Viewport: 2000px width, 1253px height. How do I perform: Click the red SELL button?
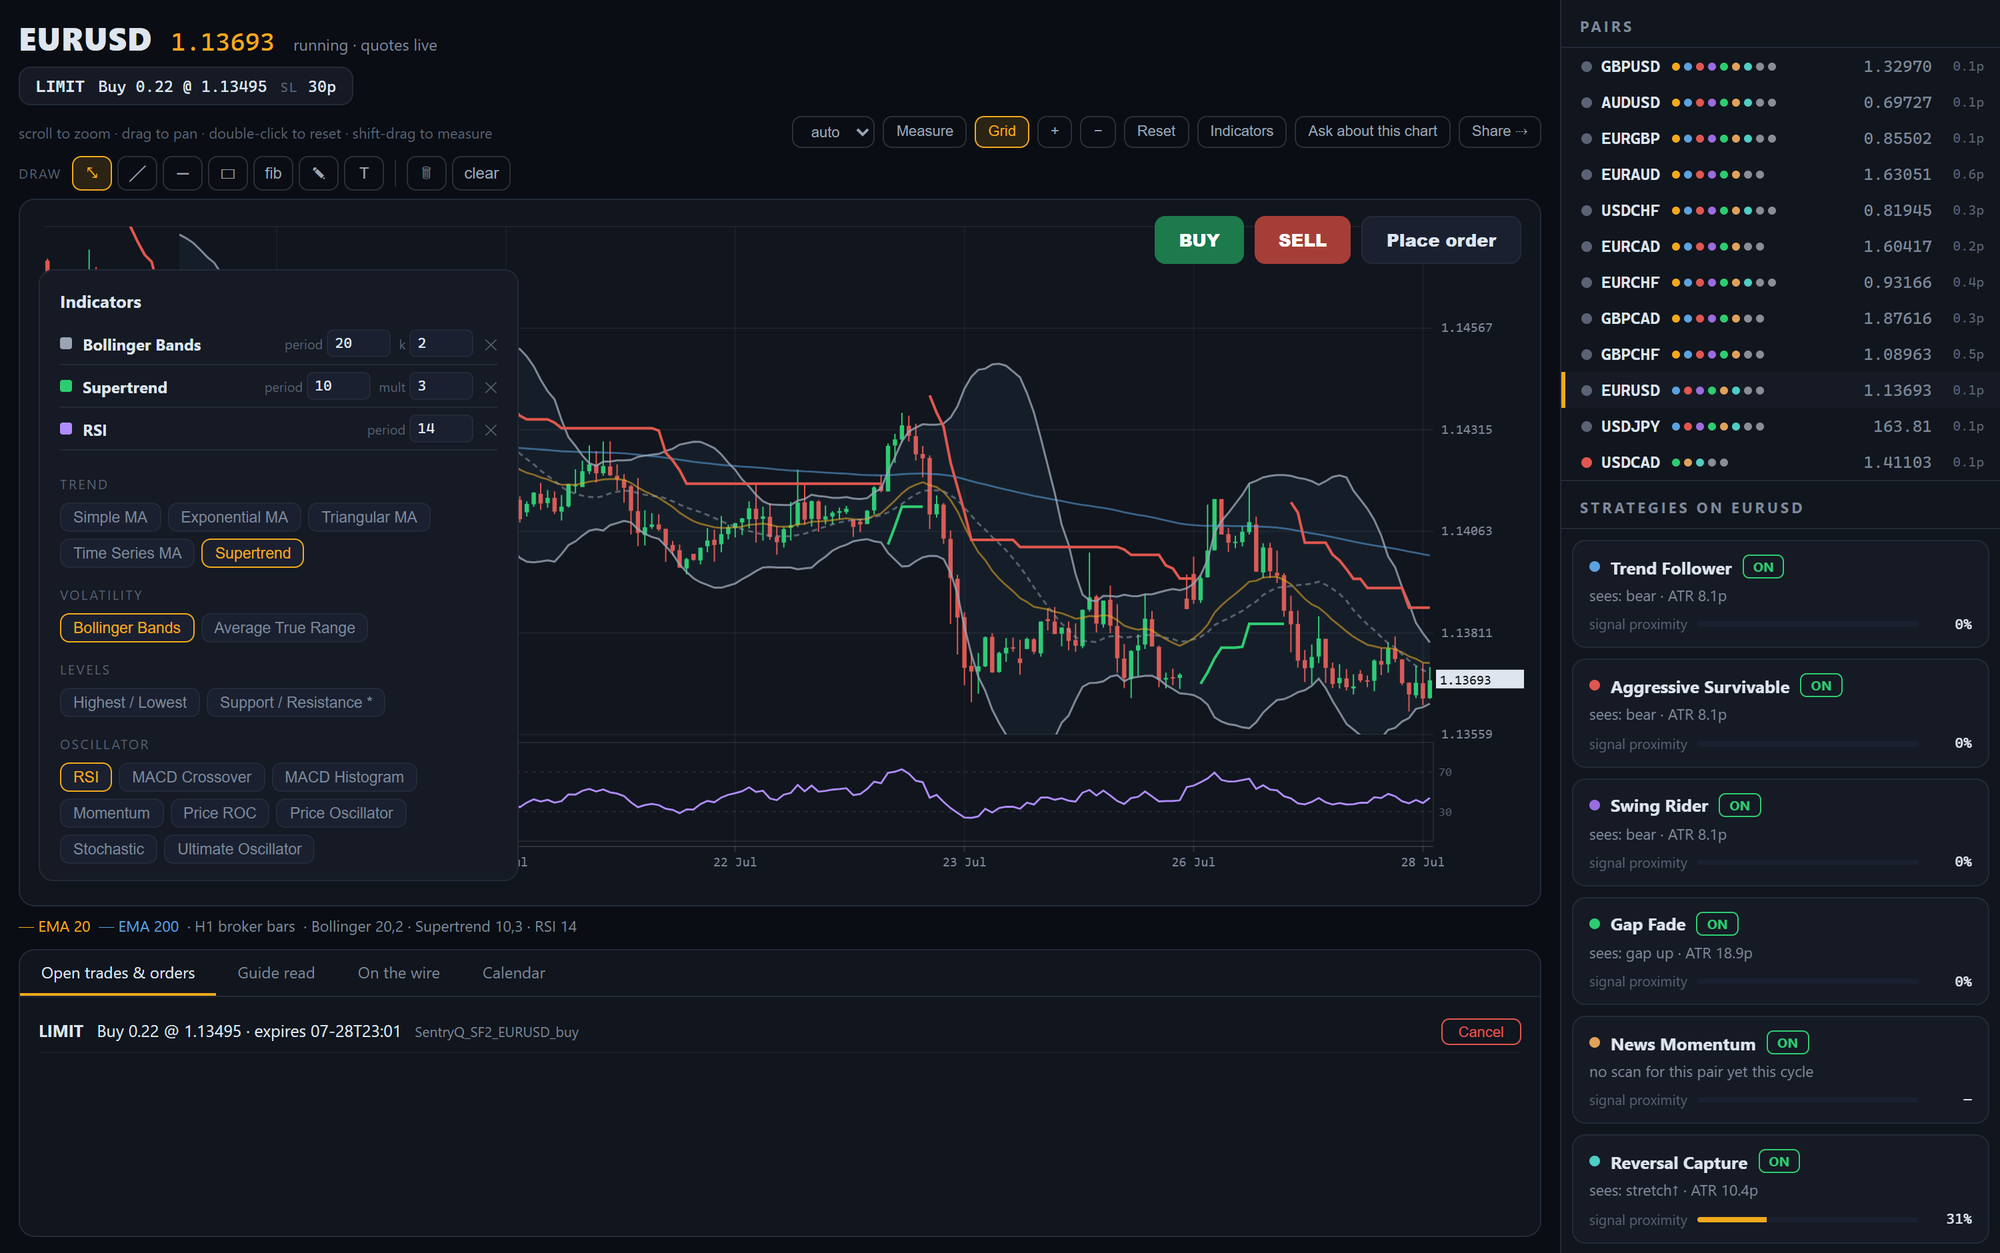point(1302,240)
